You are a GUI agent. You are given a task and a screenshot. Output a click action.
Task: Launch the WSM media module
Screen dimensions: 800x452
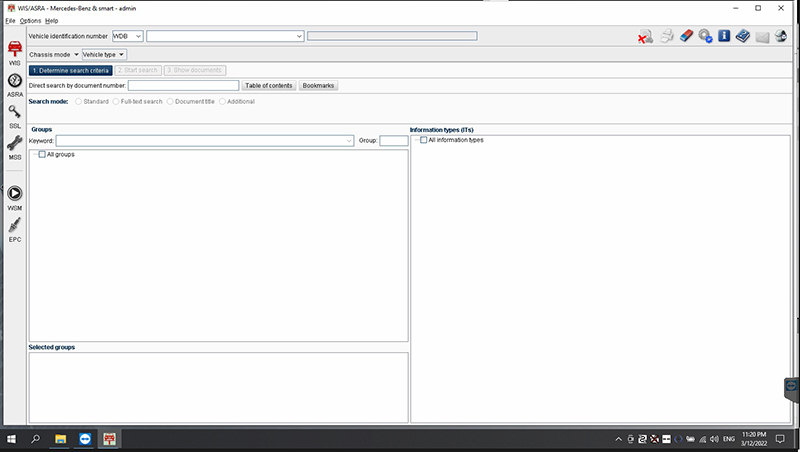(15, 198)
